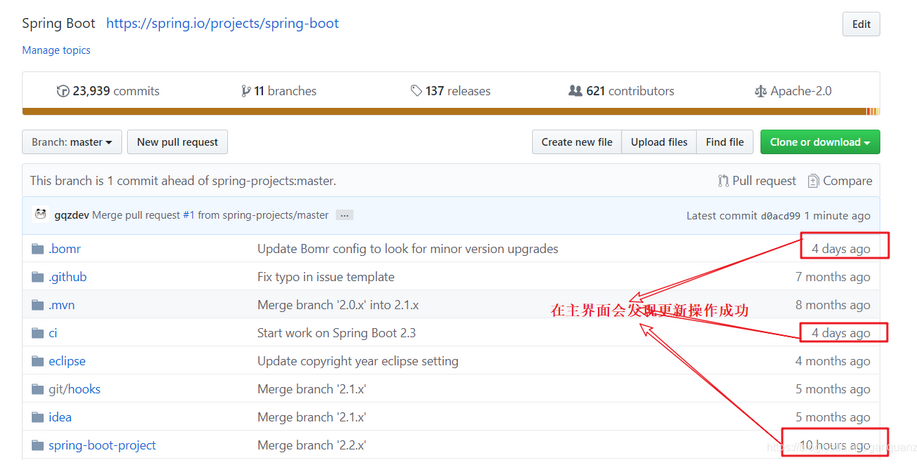Click '7 months ago' timestamp in .github row

click(833, 277)
